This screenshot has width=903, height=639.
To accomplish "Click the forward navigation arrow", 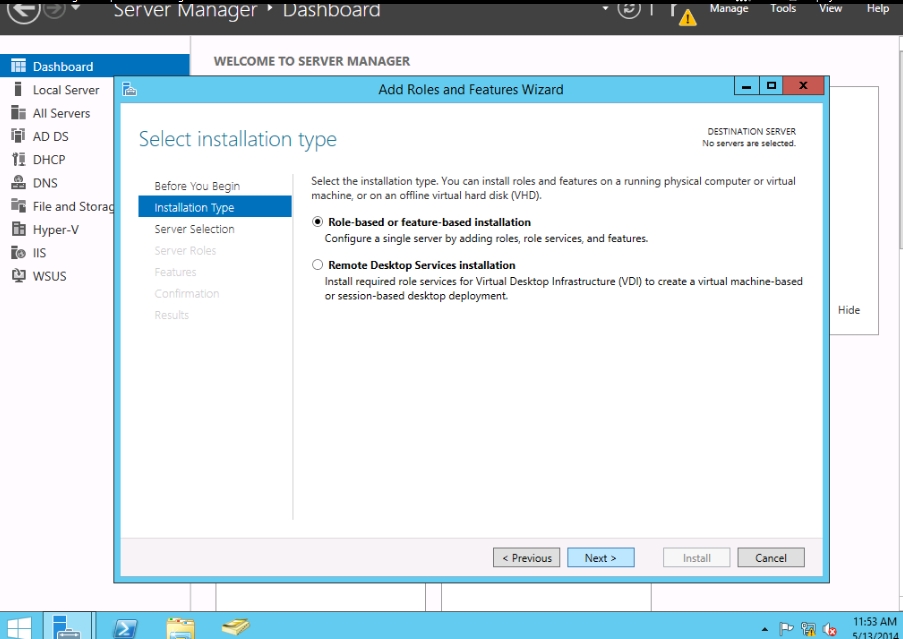I will pyautogui.click(x=55, y=9).
